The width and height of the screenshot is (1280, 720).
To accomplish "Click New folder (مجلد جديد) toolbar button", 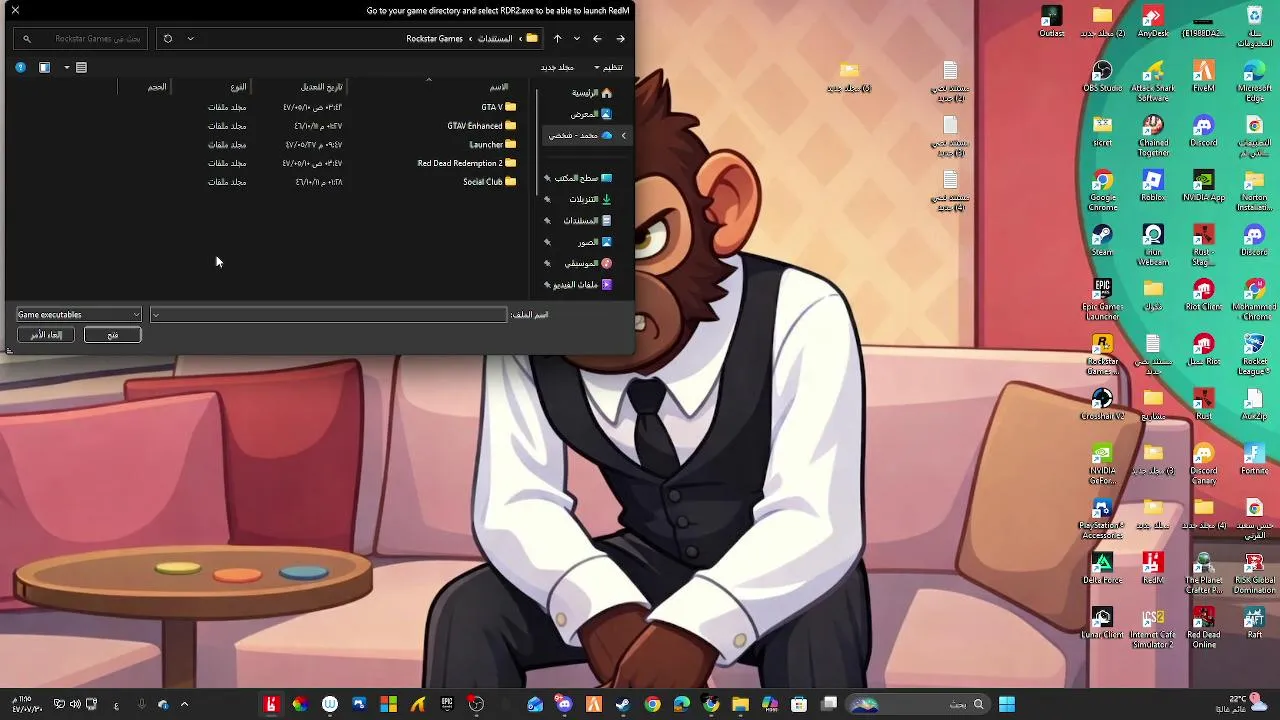I will (x=557, y=67).
